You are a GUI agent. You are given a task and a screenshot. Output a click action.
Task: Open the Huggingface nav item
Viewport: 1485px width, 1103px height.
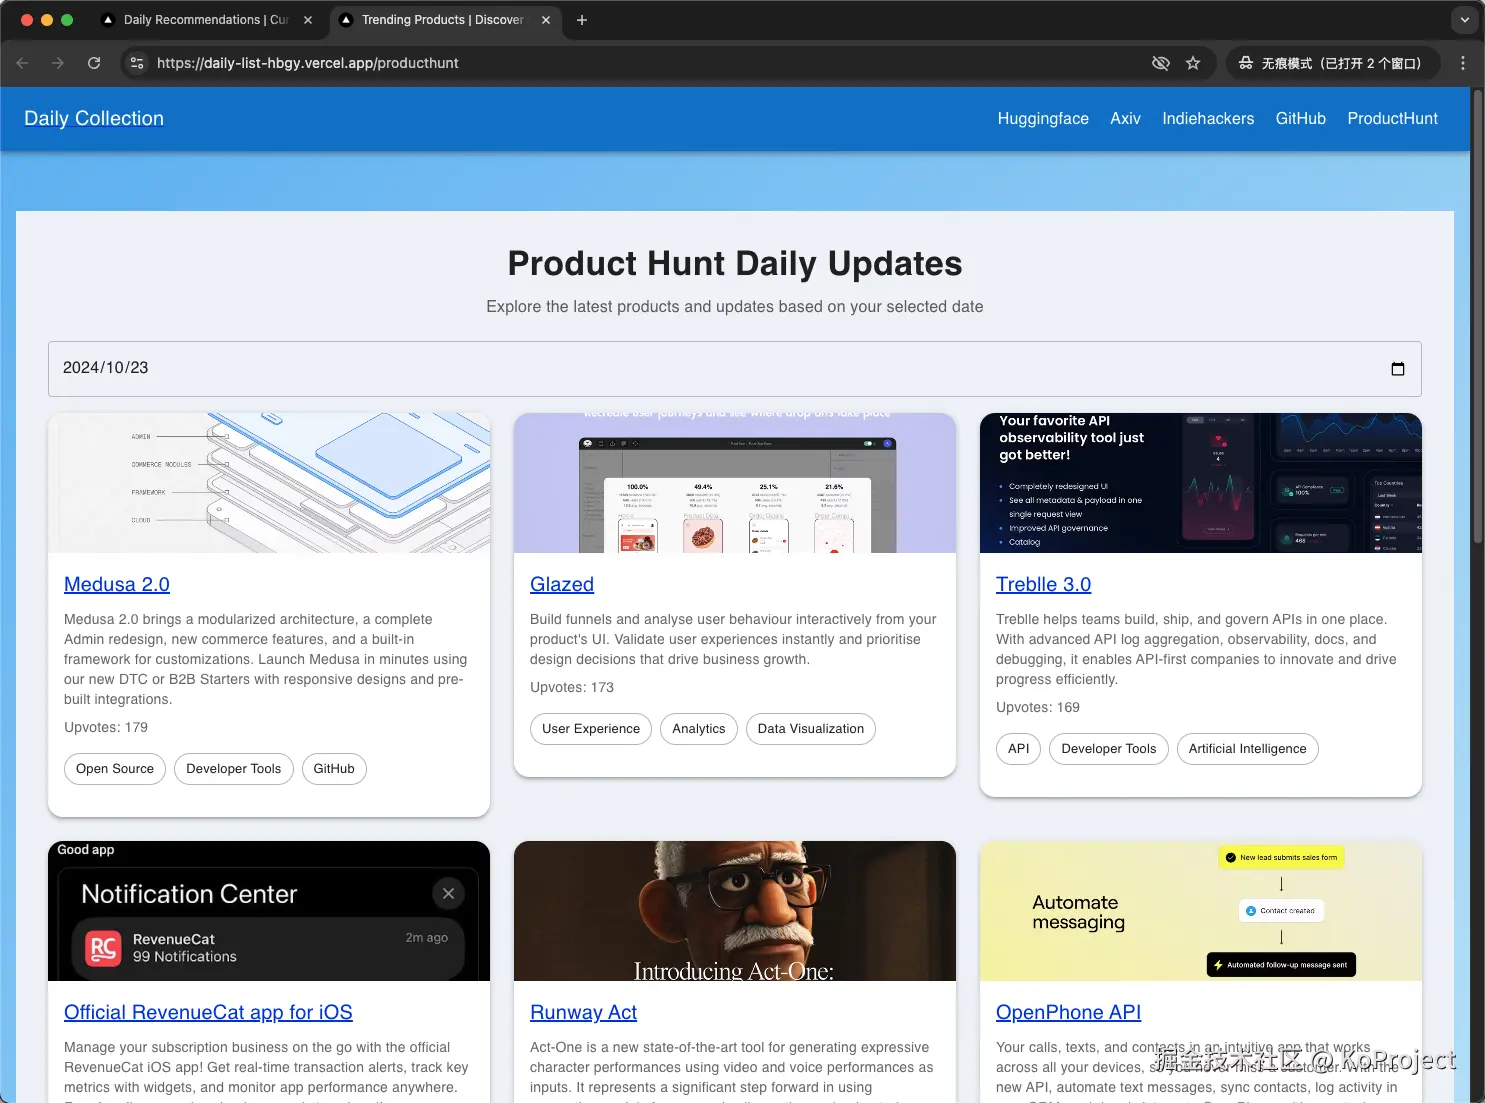pos(1043,118)
